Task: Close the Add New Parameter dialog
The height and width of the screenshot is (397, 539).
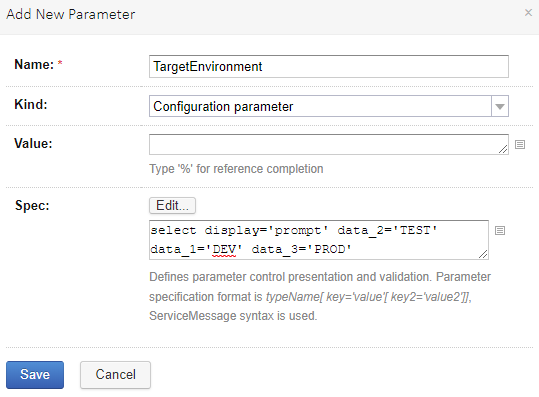Action: (528, 13)
